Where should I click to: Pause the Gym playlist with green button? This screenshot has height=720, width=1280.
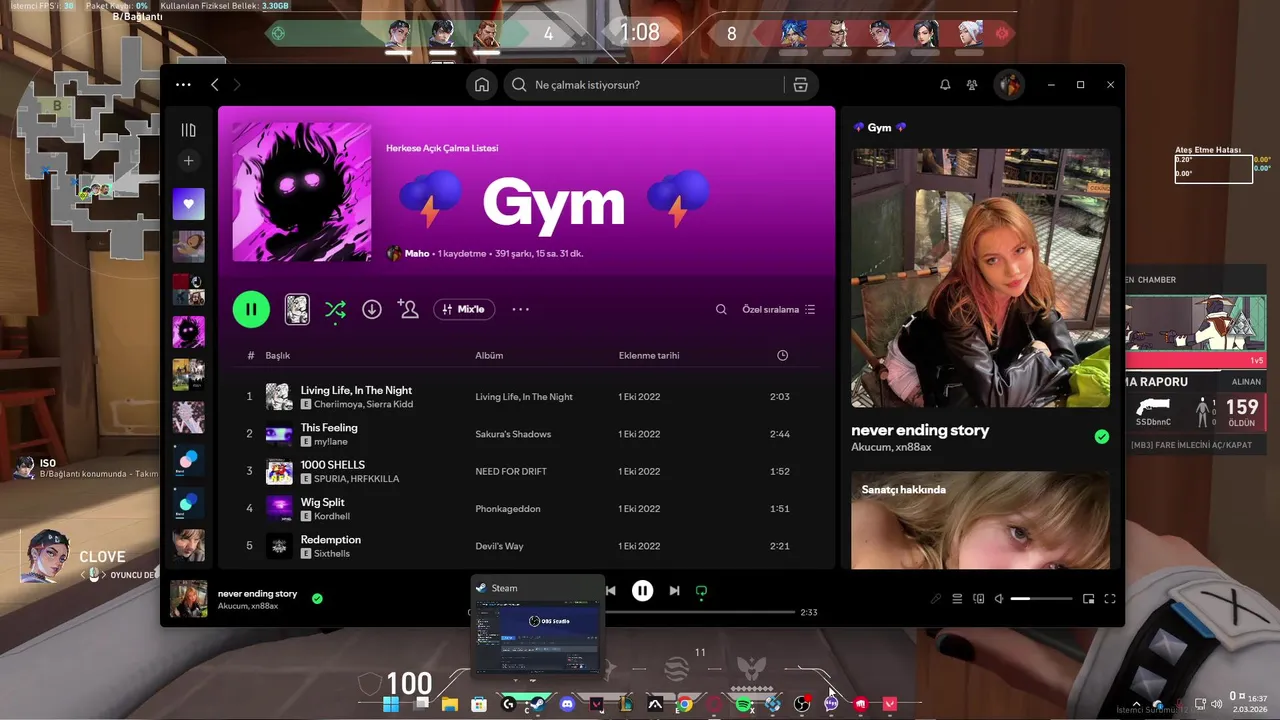coord(251,309)
